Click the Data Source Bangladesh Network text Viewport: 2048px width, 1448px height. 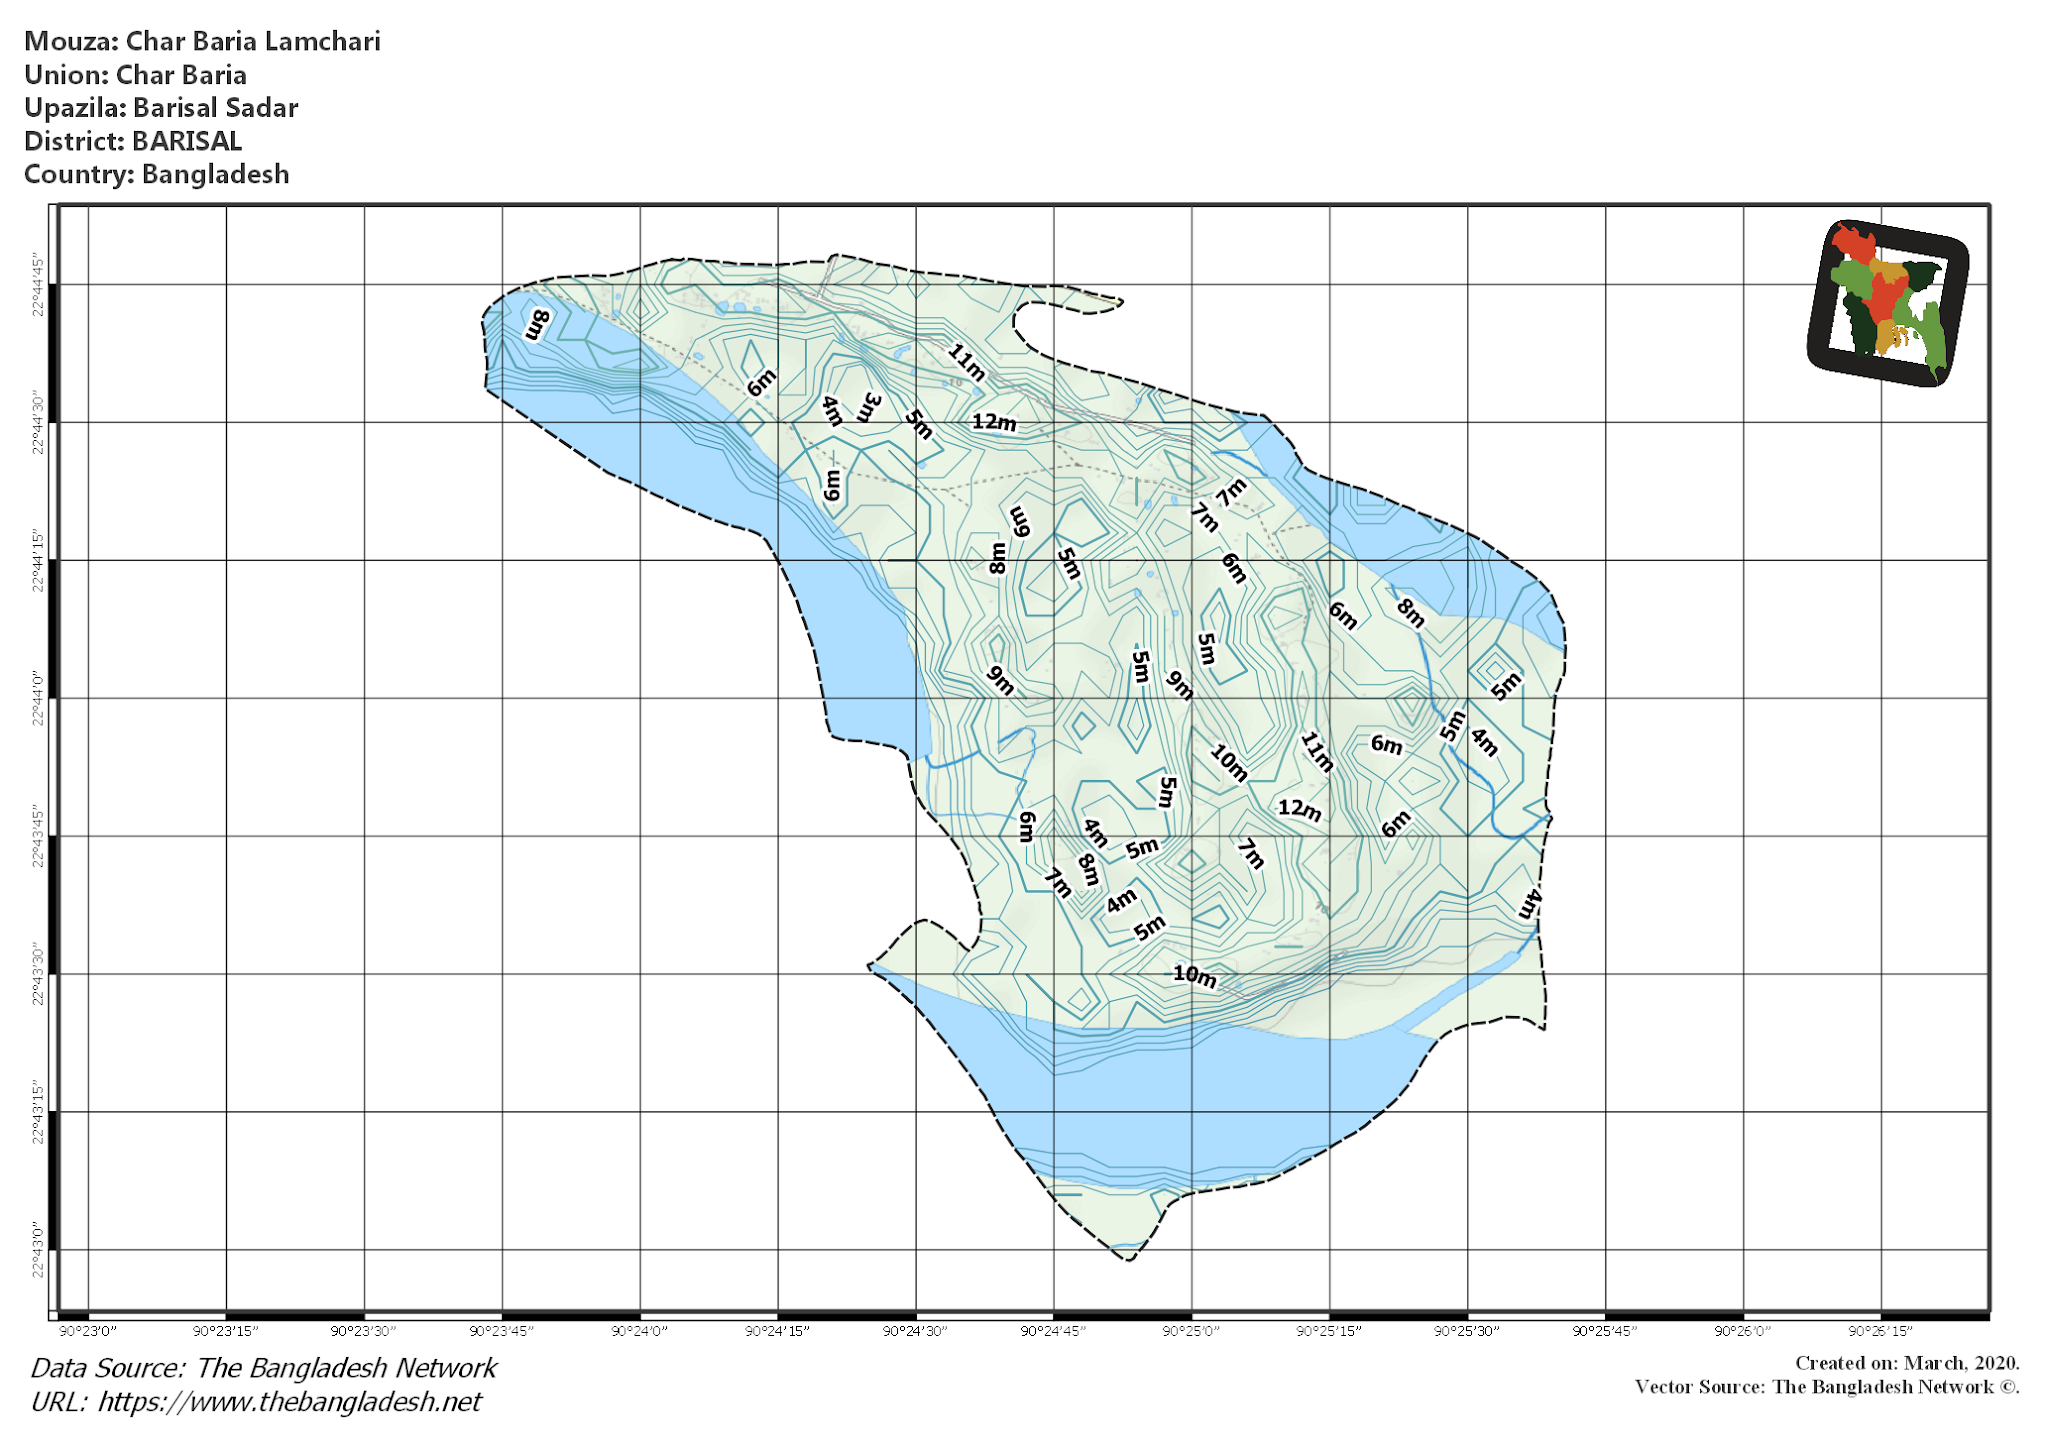click(262, 1367)
